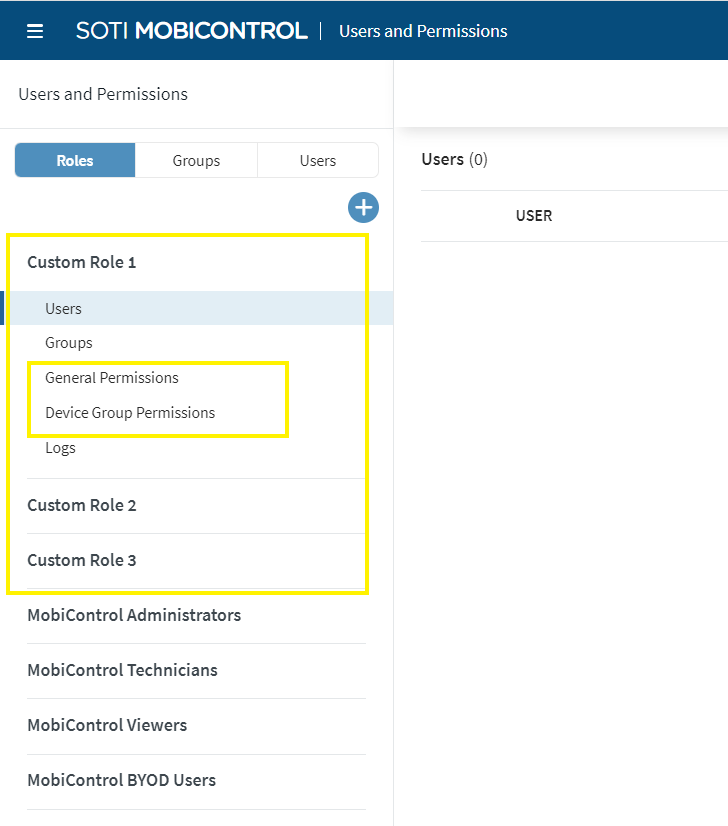
Task: Switch to the Groups tab
Action: (196, 160)
